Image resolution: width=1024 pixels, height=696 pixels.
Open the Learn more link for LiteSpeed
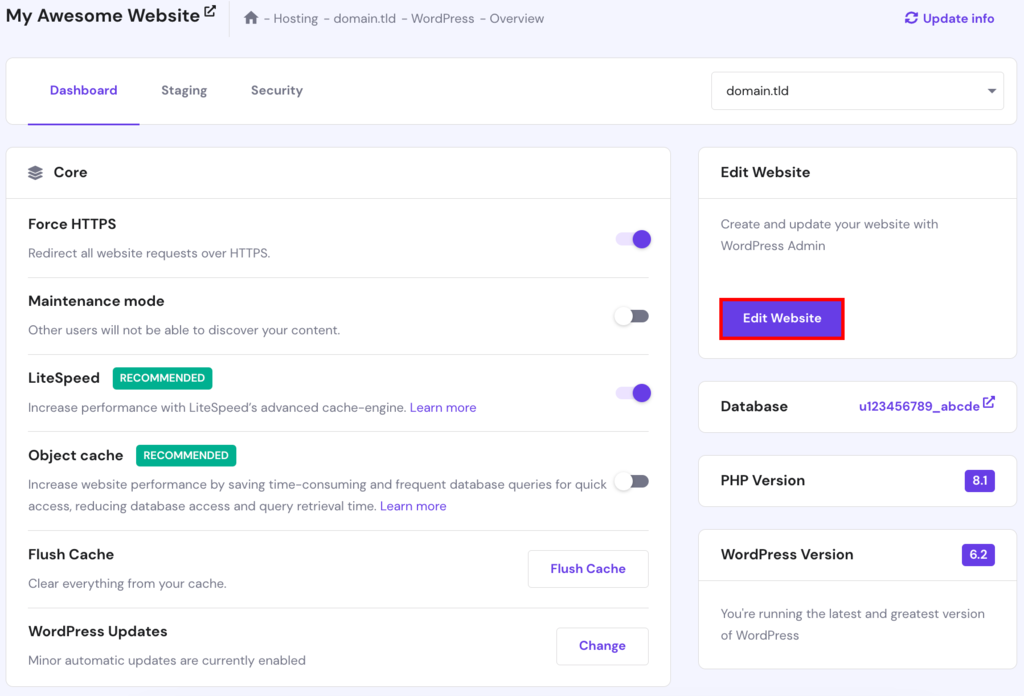[x=442, y=407]
